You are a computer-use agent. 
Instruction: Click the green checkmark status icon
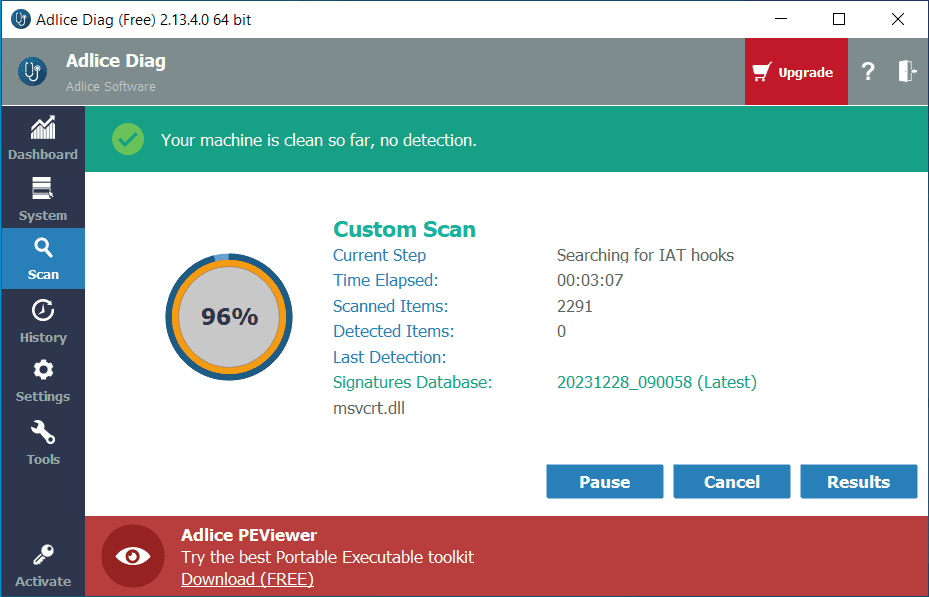(128, 140)
